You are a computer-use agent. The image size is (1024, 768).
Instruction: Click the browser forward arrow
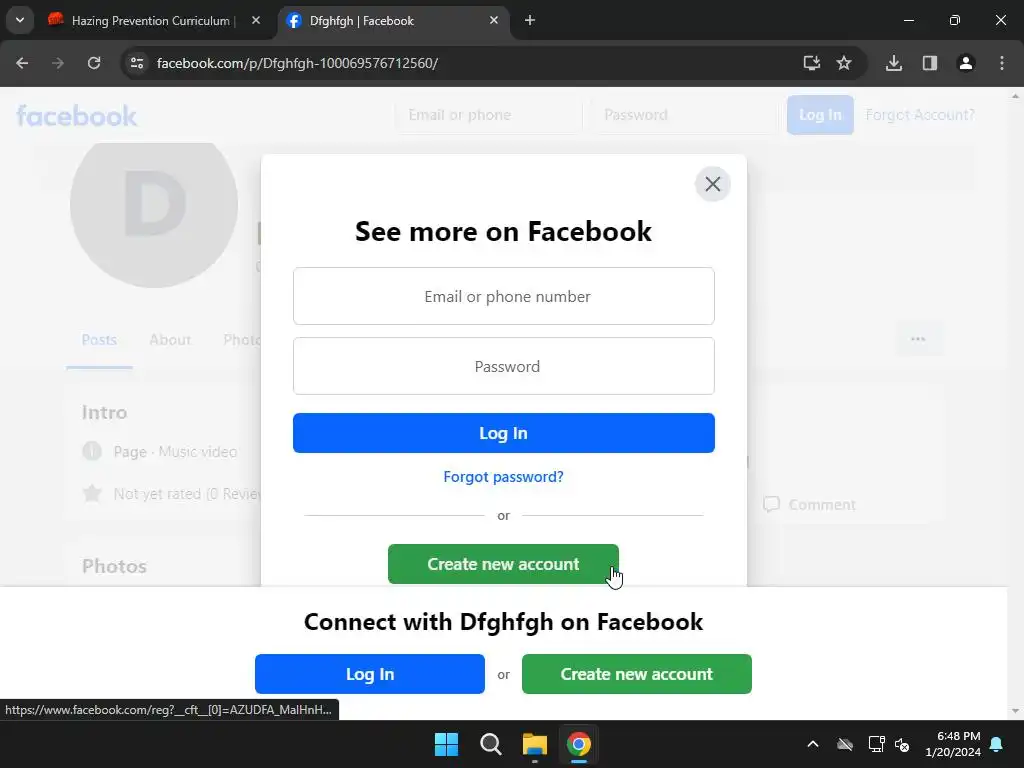[x=58, y=63]
